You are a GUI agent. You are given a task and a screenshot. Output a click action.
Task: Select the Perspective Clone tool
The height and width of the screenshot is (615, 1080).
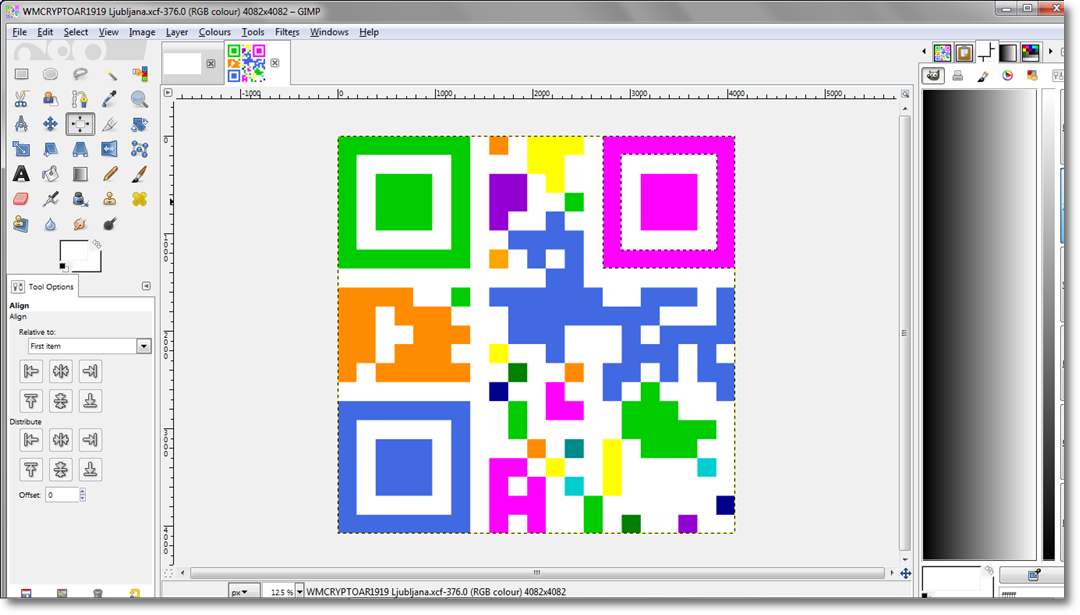click(x=21, y=224)
